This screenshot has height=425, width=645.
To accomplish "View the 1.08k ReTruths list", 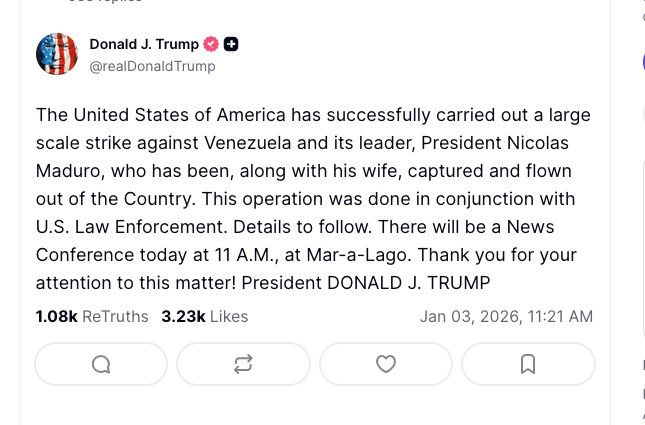I will (92, 316).
